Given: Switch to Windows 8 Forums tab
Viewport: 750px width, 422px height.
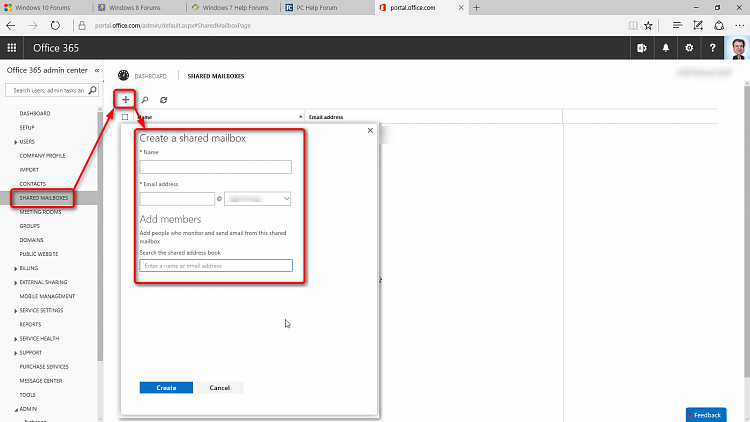Looking at the screenshot, I should 134,8.
